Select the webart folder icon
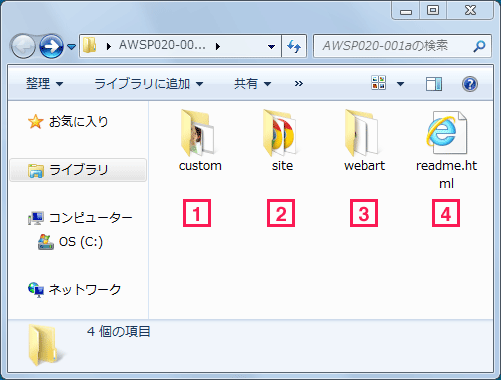The image size is (501, 380). (x=362, y=133)
